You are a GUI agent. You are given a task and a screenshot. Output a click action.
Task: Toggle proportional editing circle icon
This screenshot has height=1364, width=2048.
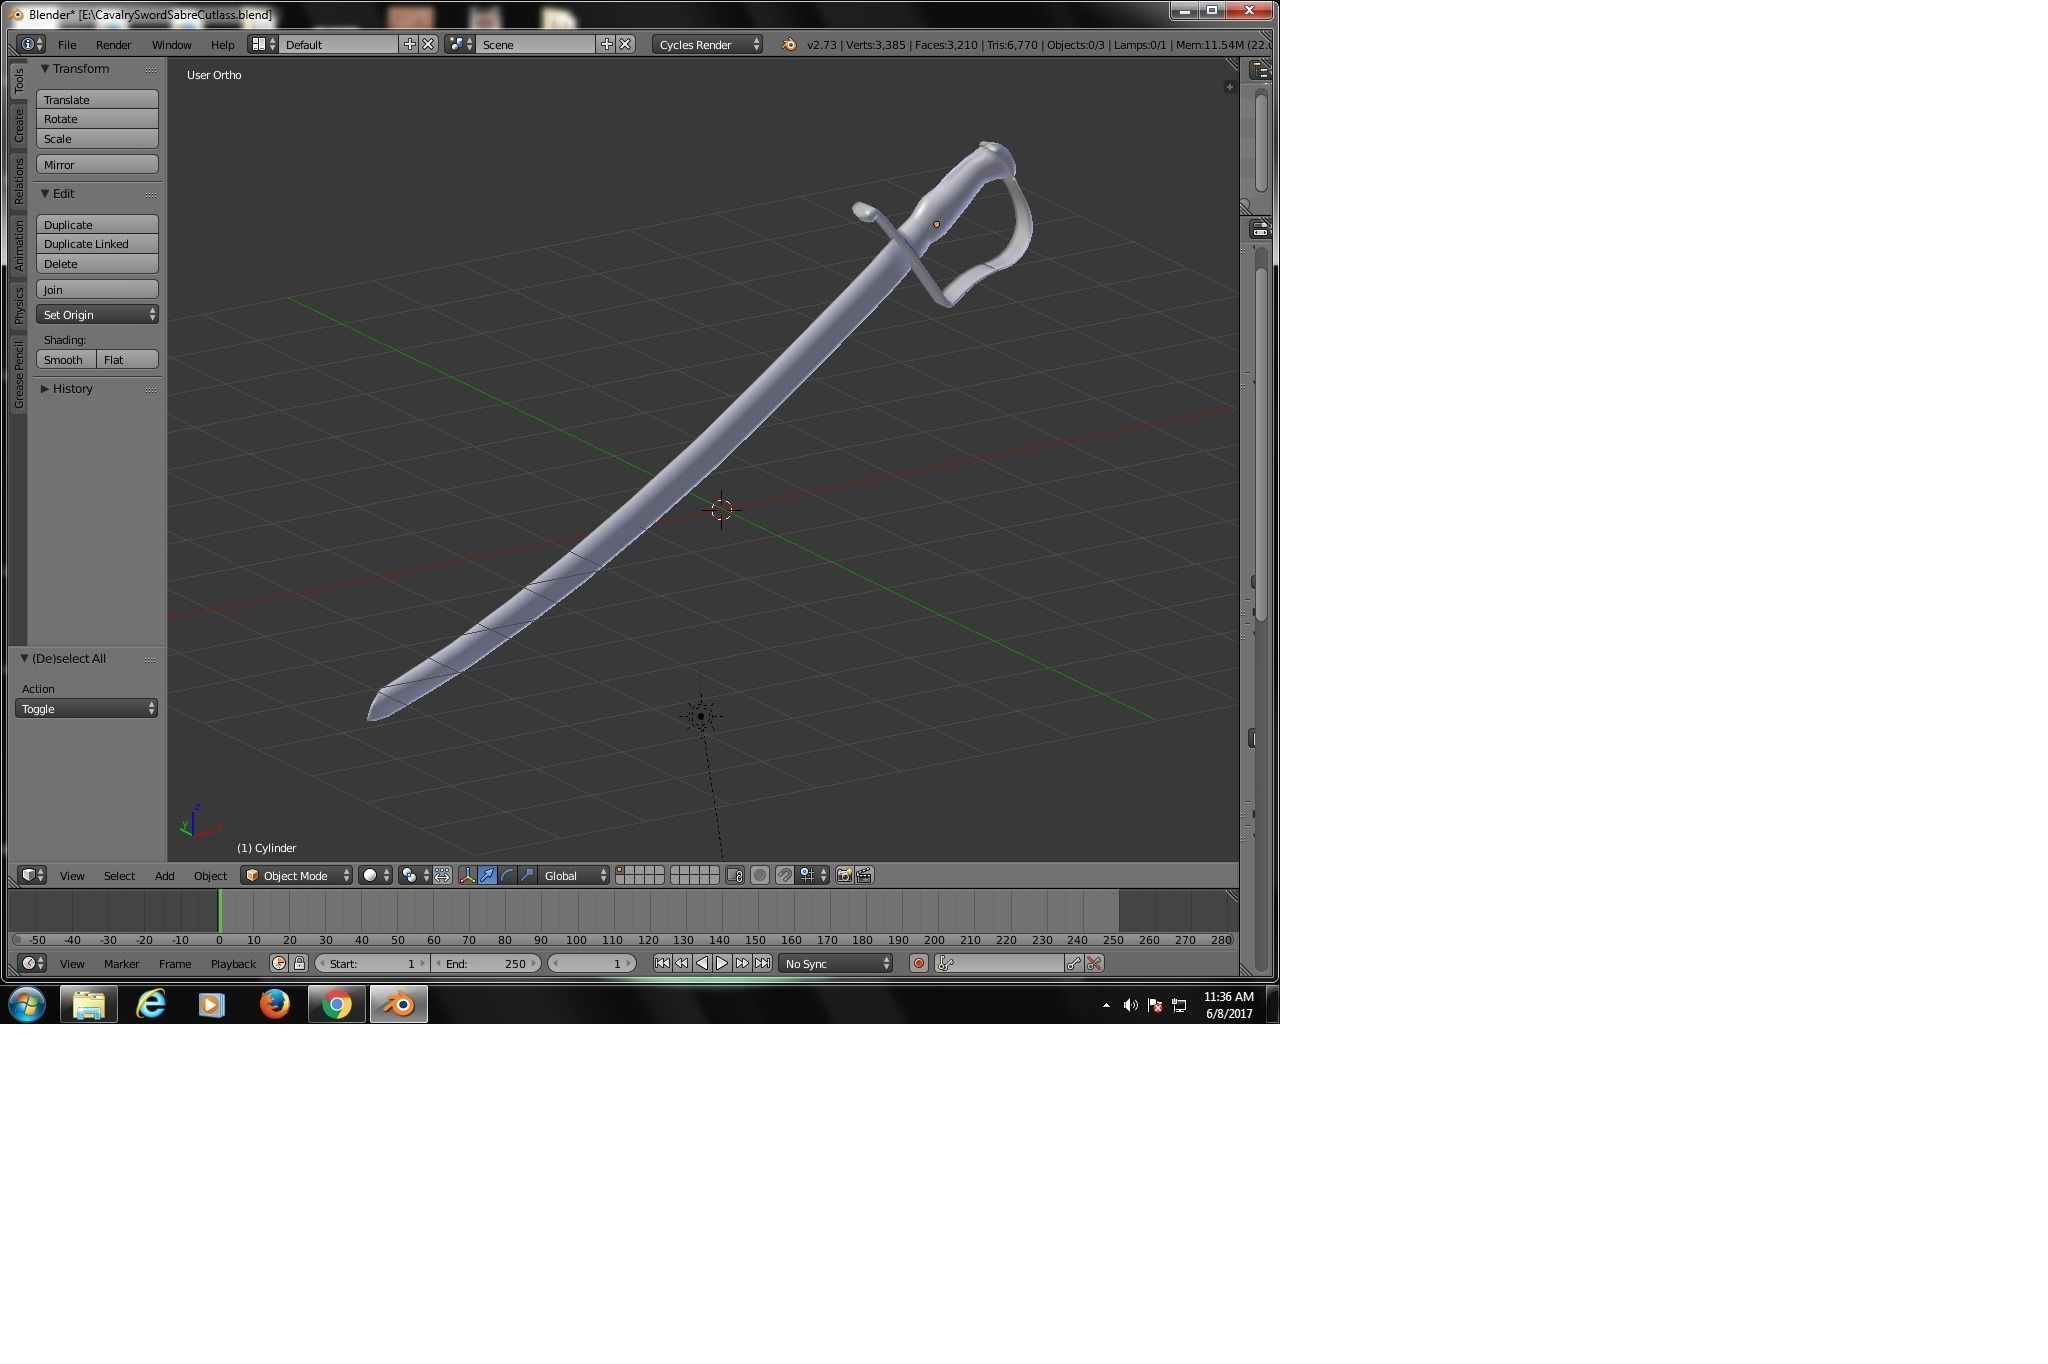point(760,876)
